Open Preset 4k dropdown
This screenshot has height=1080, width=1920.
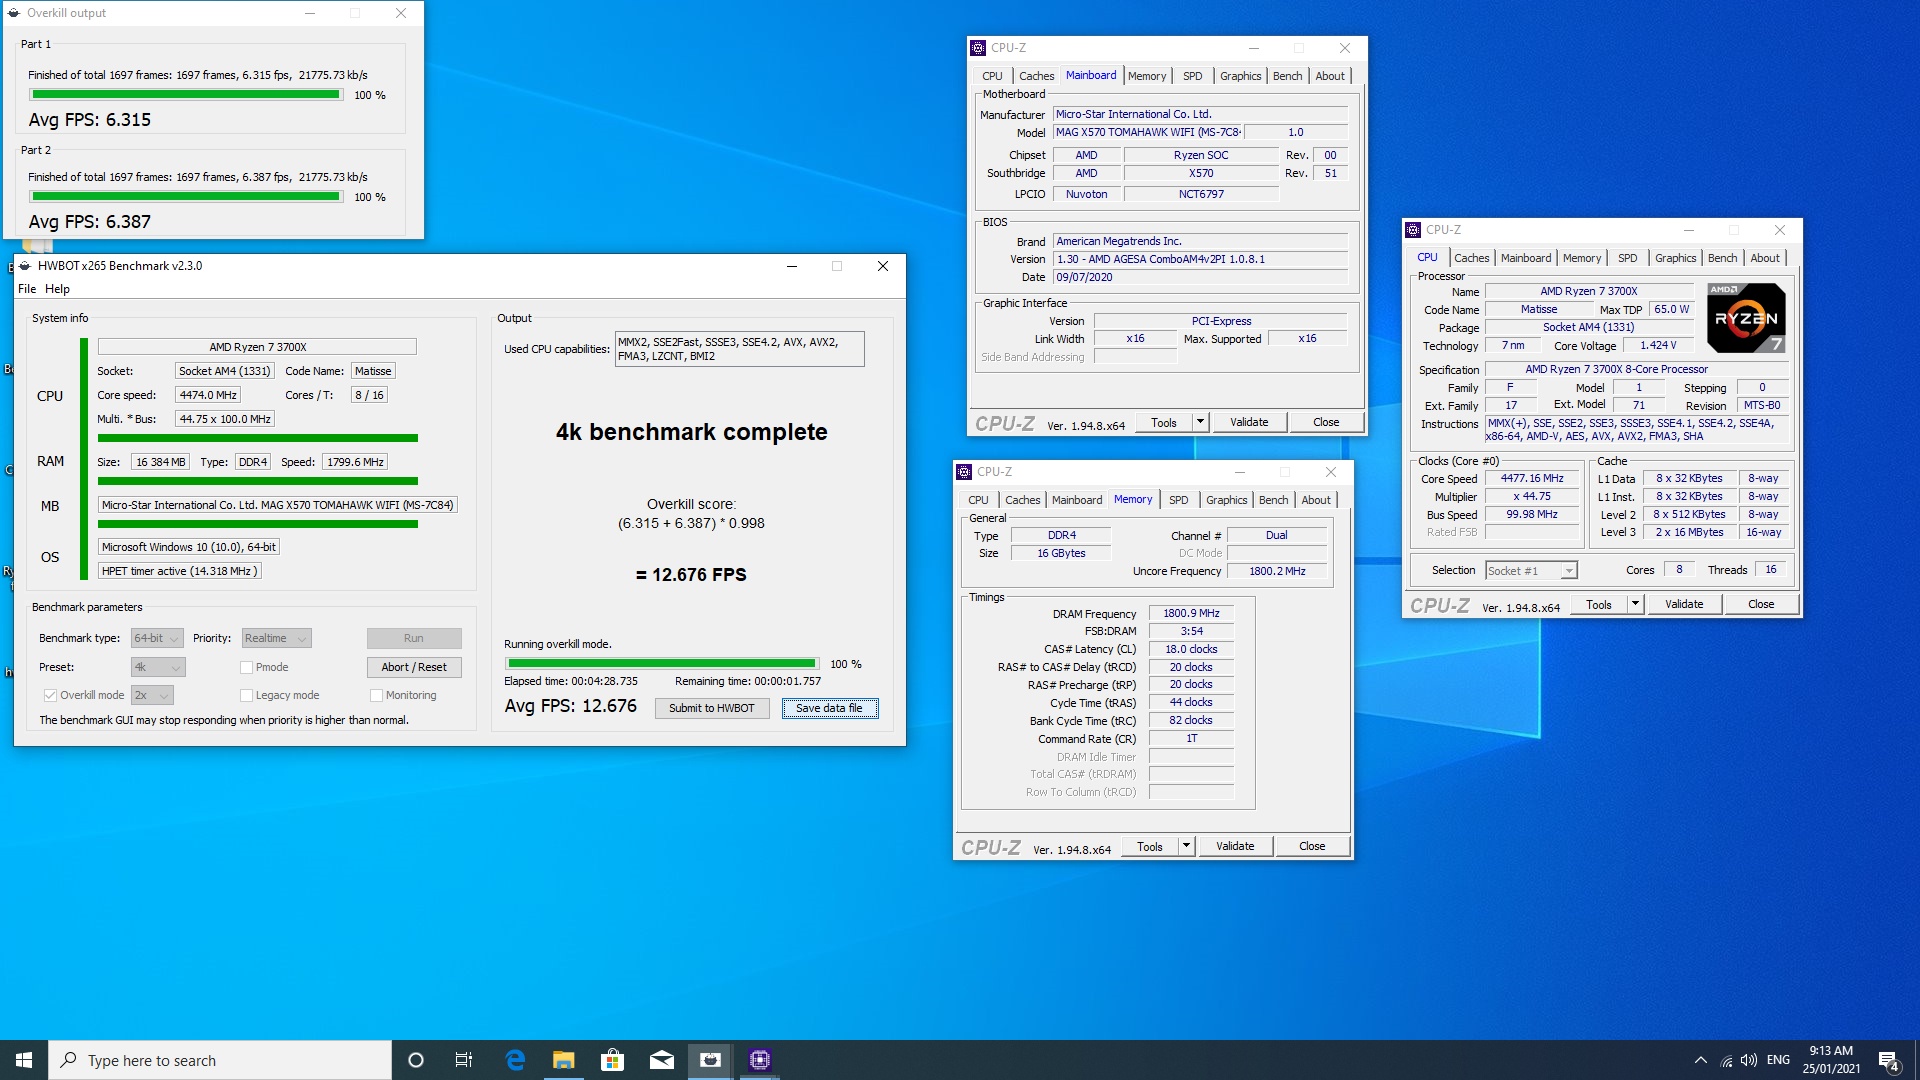tap(158, 667)
